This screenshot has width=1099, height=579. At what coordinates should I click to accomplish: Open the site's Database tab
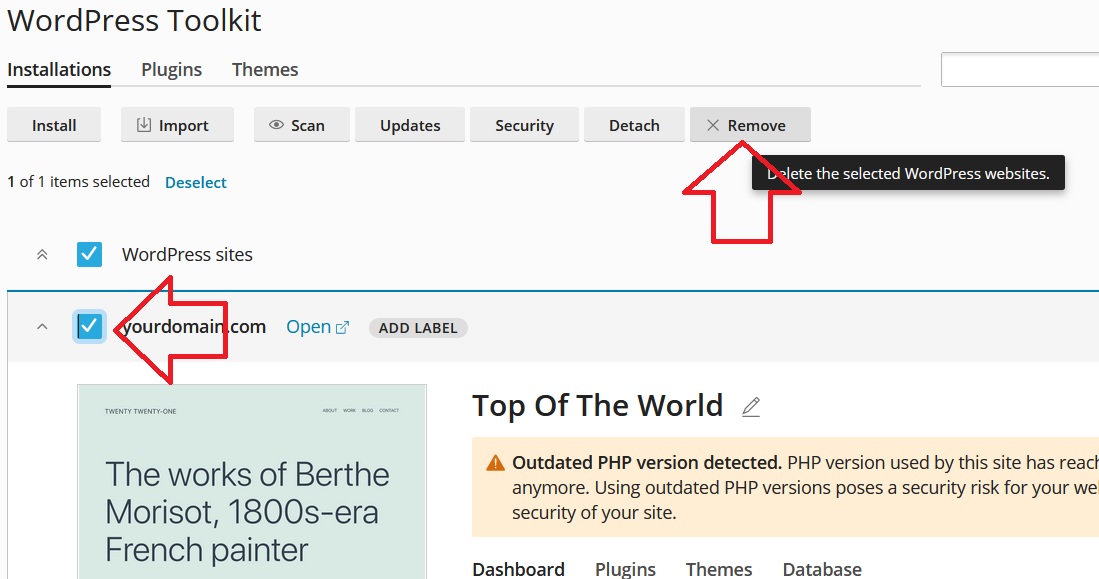tap(821, 568)
